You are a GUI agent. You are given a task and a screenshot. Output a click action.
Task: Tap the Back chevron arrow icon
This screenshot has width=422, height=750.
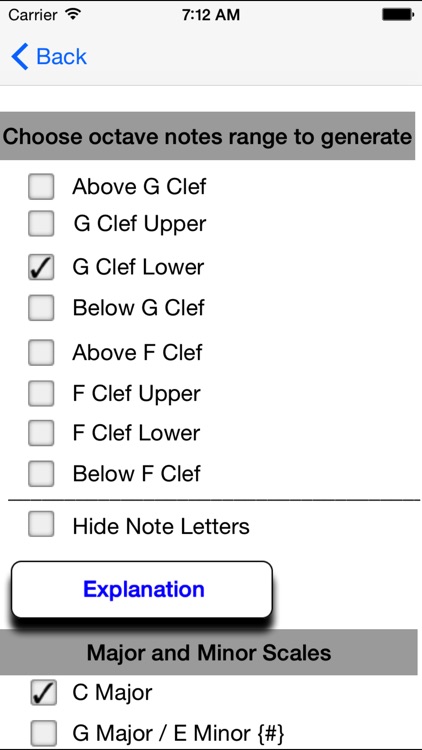pyautogui.click(x=20, y=56)
